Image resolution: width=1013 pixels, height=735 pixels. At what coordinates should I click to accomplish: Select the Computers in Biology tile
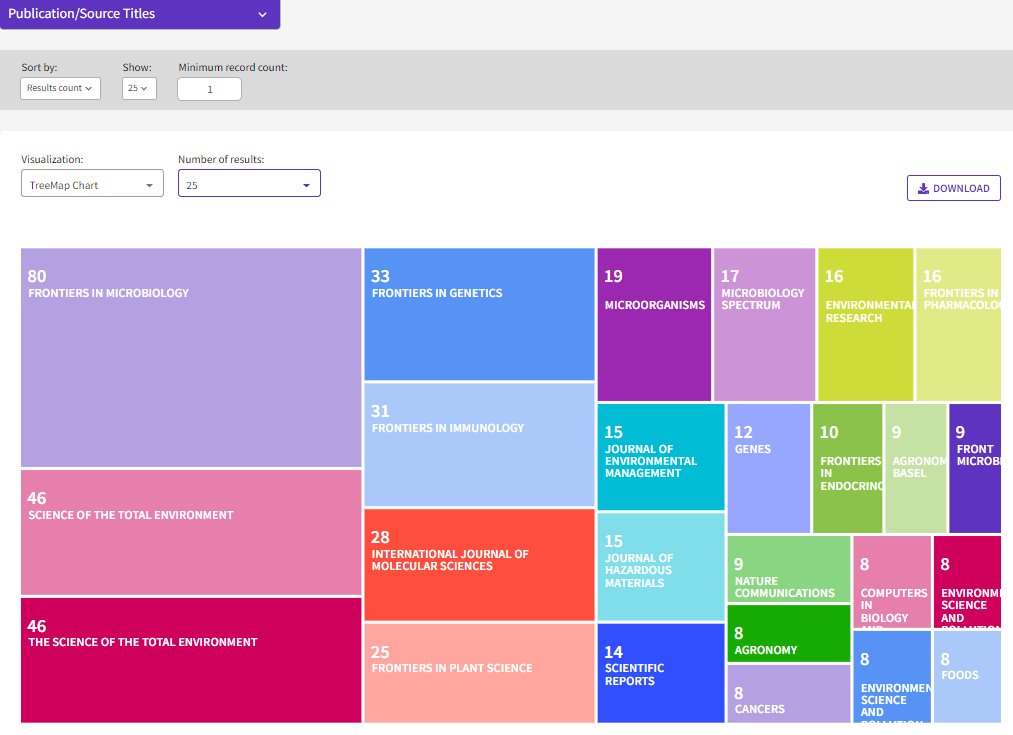click(892, 581)
